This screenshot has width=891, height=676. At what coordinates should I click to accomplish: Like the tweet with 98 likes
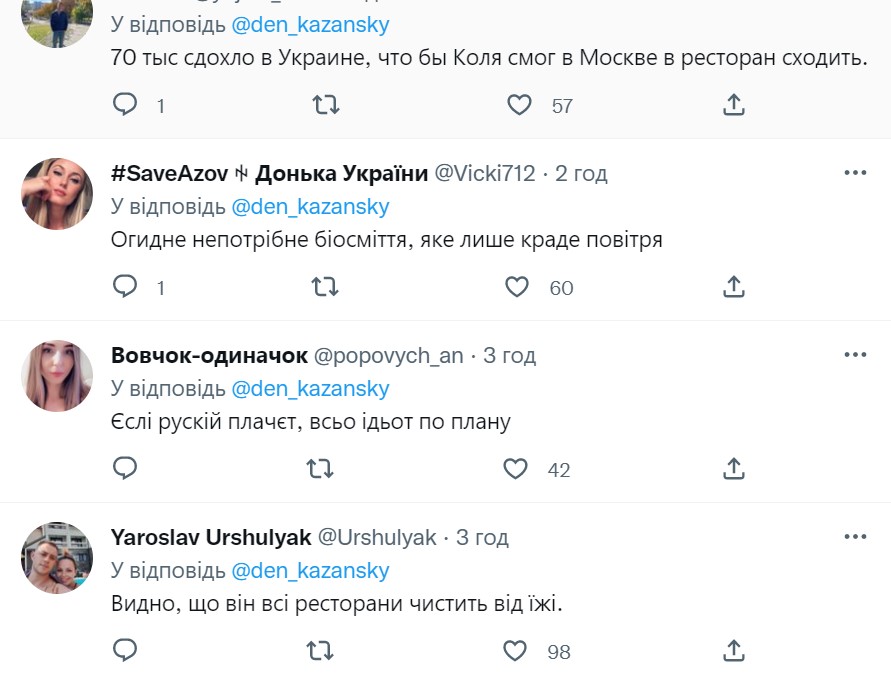tap(515, 651)
